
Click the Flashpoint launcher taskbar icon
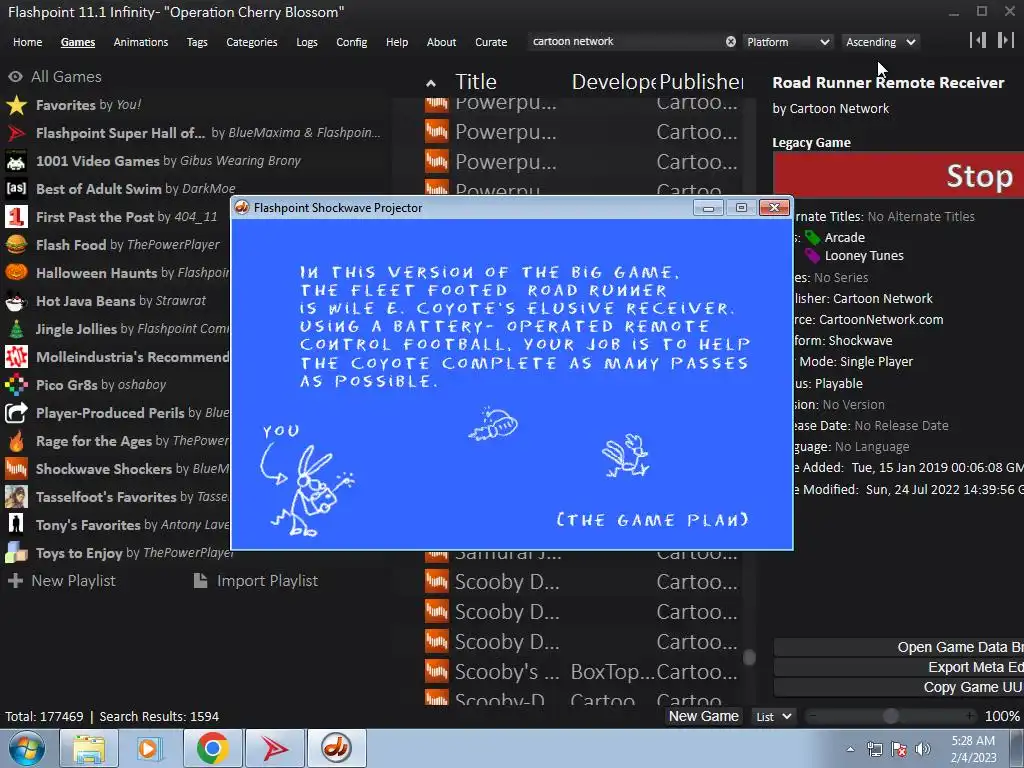click(274, 748)
